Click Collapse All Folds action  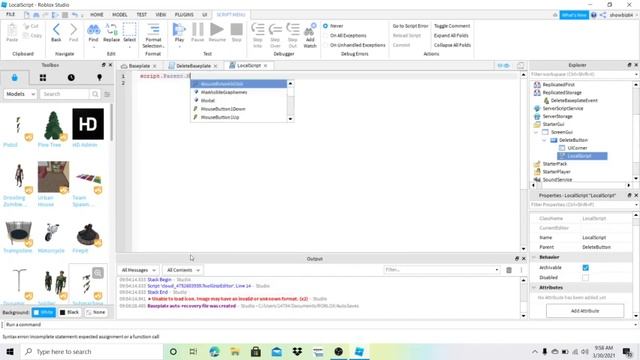[x=452, y=45]
